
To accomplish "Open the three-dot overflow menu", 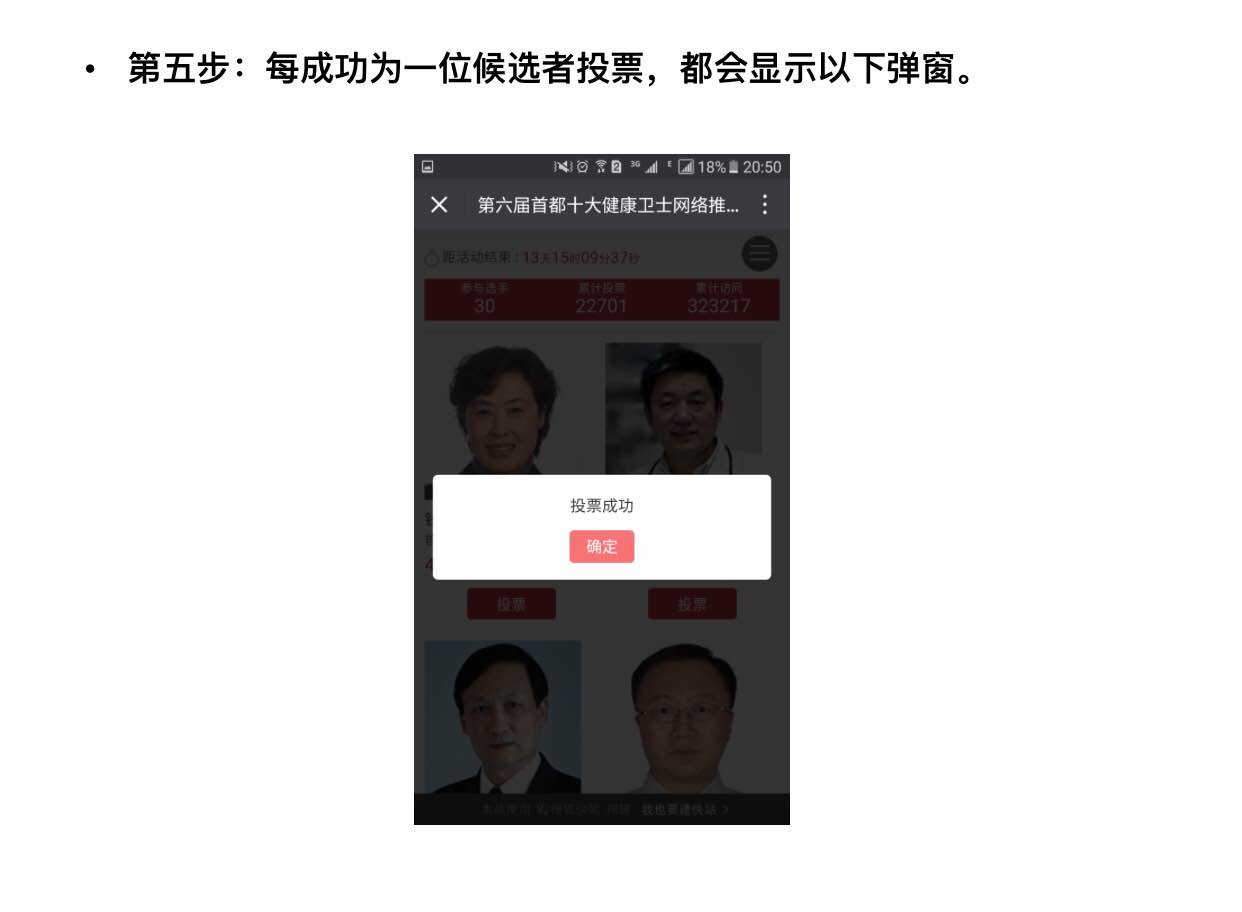I will pyautogui.click(x=765, y=205).
